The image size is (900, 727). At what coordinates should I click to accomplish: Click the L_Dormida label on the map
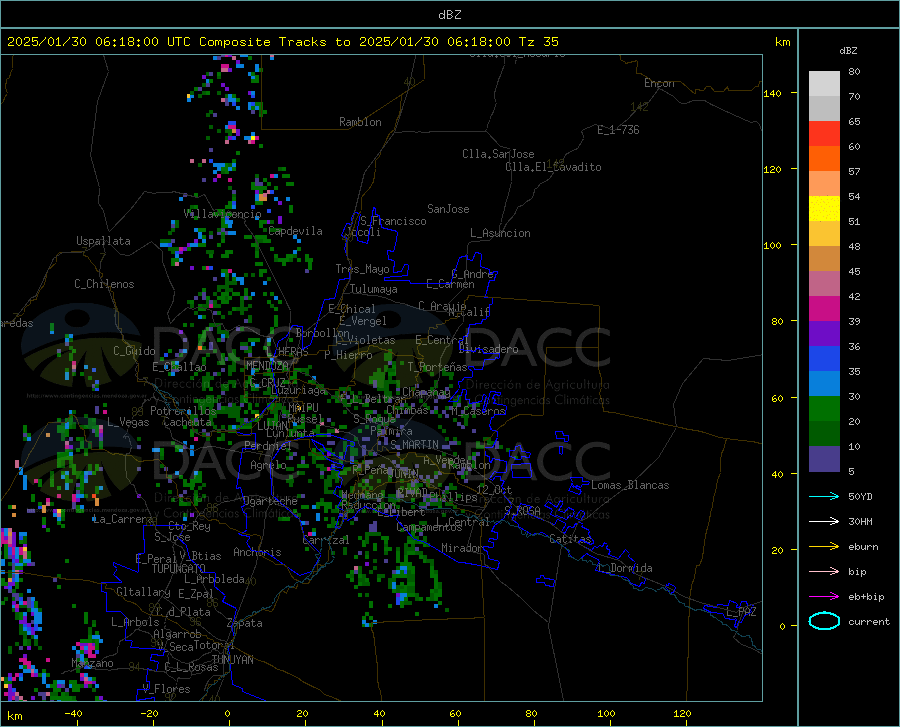[624, 568]
